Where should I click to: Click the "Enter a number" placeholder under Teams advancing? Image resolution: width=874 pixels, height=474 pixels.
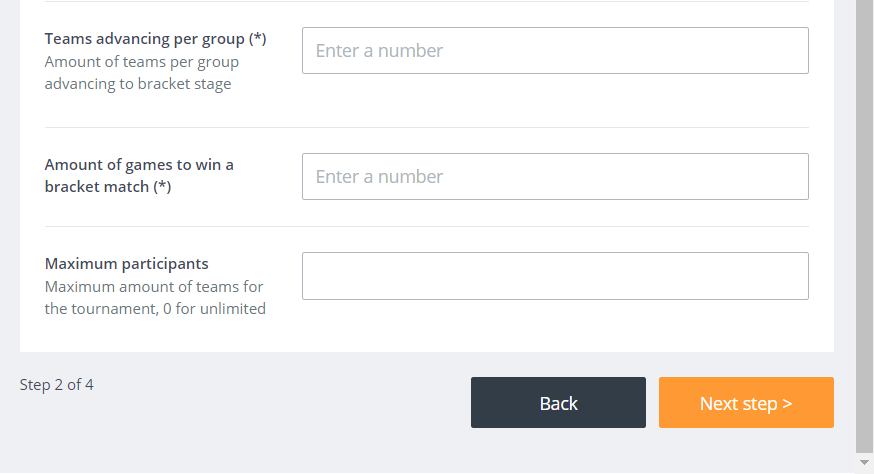tap(379, 50)
